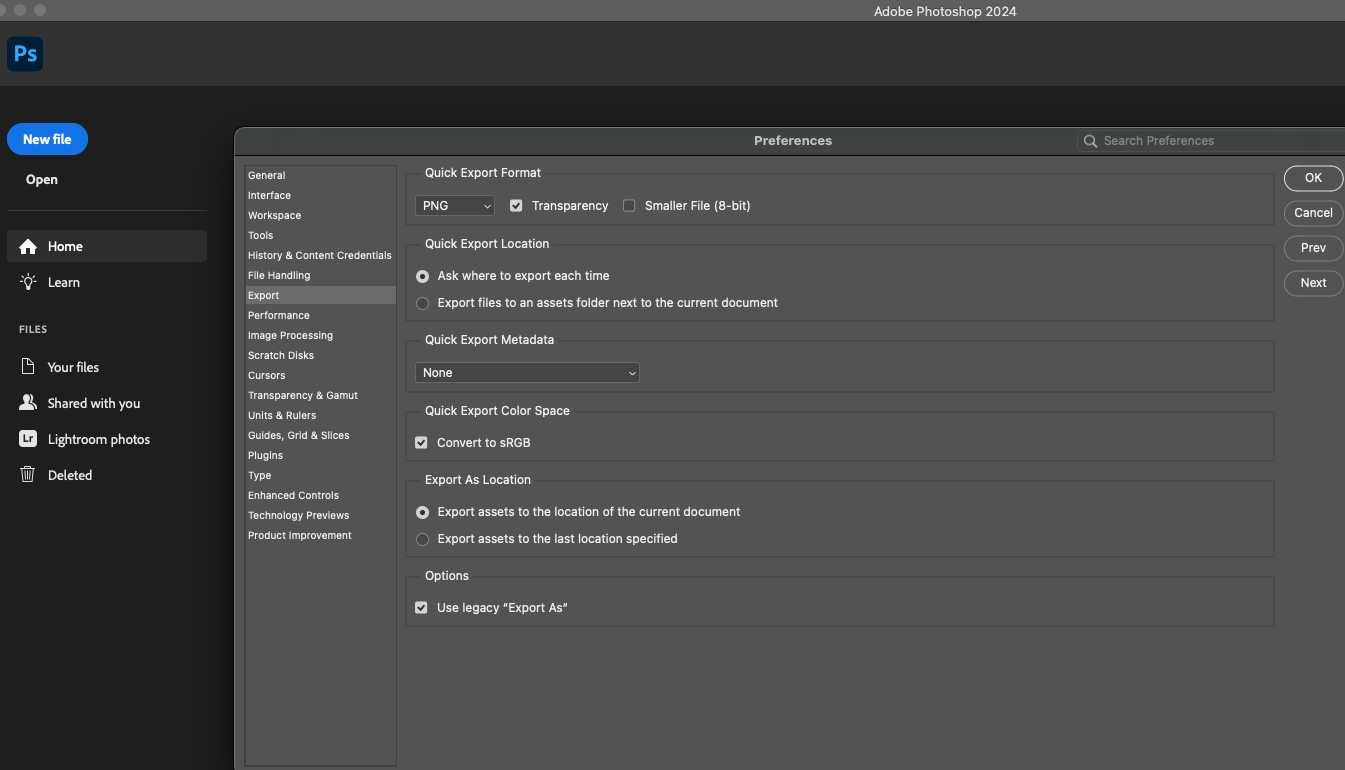Open the Quick Export Metadata dropdown
1345x770 pixels.
tap(527, 371)
